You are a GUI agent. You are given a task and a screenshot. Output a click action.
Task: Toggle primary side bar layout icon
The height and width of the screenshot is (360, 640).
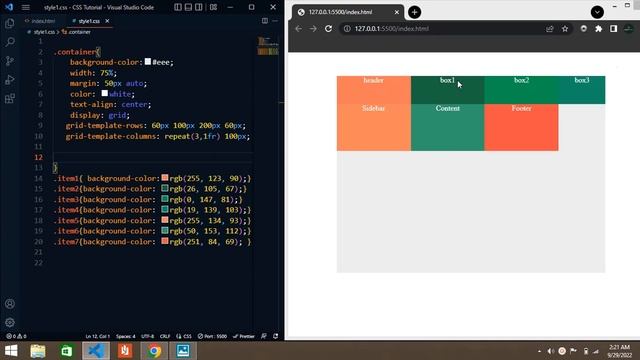coord(178,7)
